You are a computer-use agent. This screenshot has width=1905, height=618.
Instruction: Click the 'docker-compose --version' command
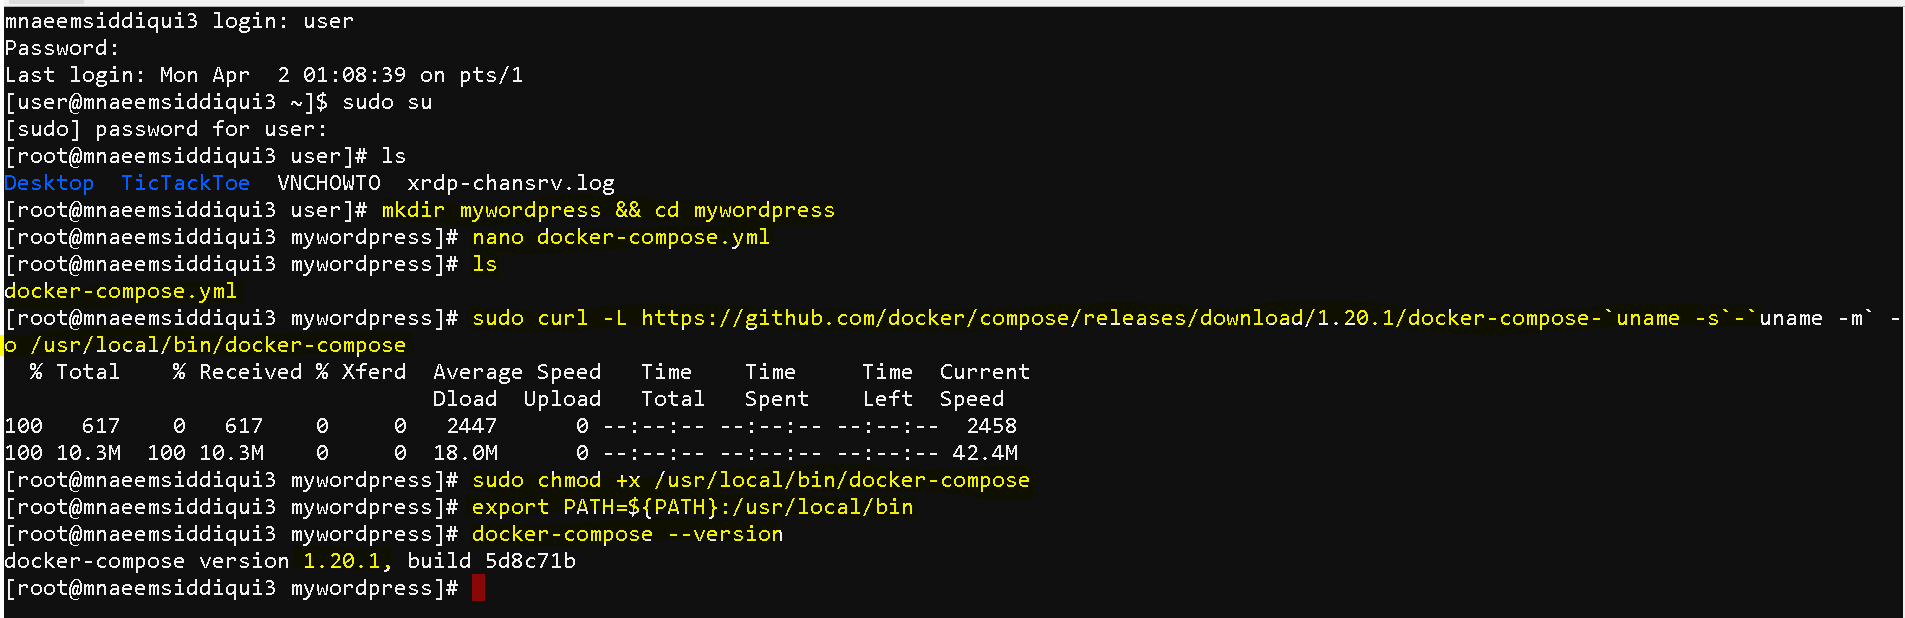click(627, 534)
